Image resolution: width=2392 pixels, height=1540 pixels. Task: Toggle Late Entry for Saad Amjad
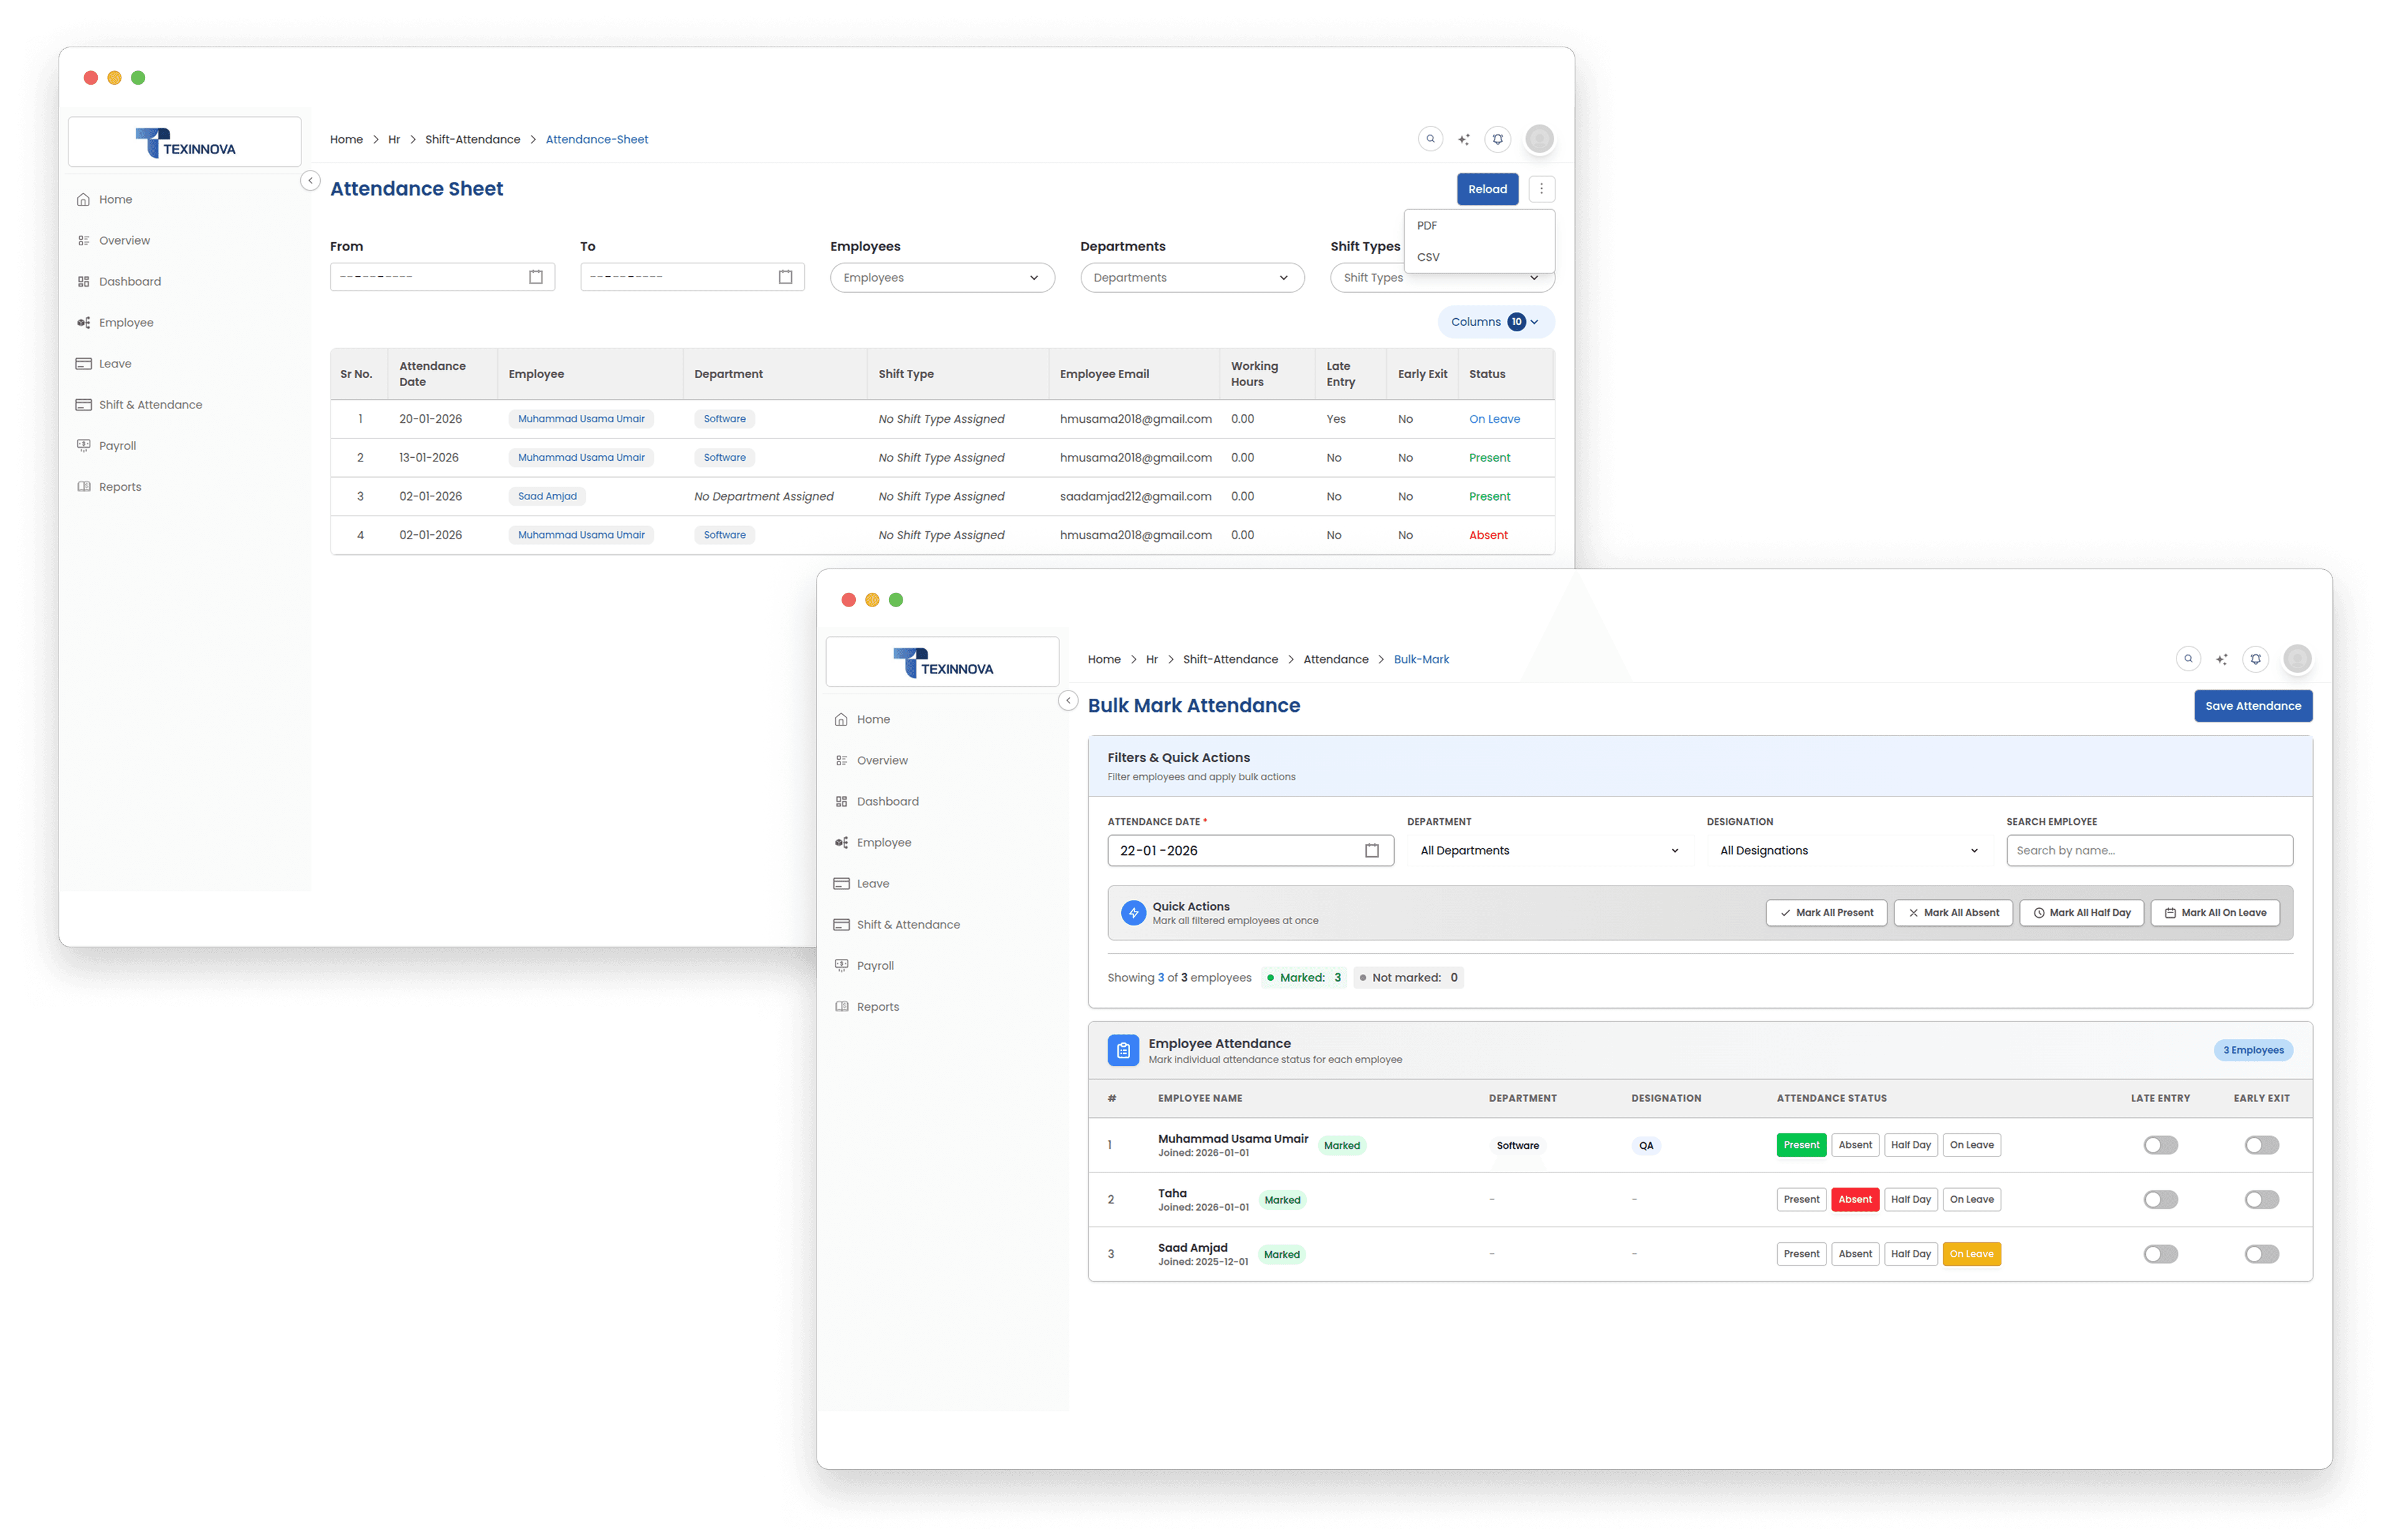[x=2160, y=1253]
